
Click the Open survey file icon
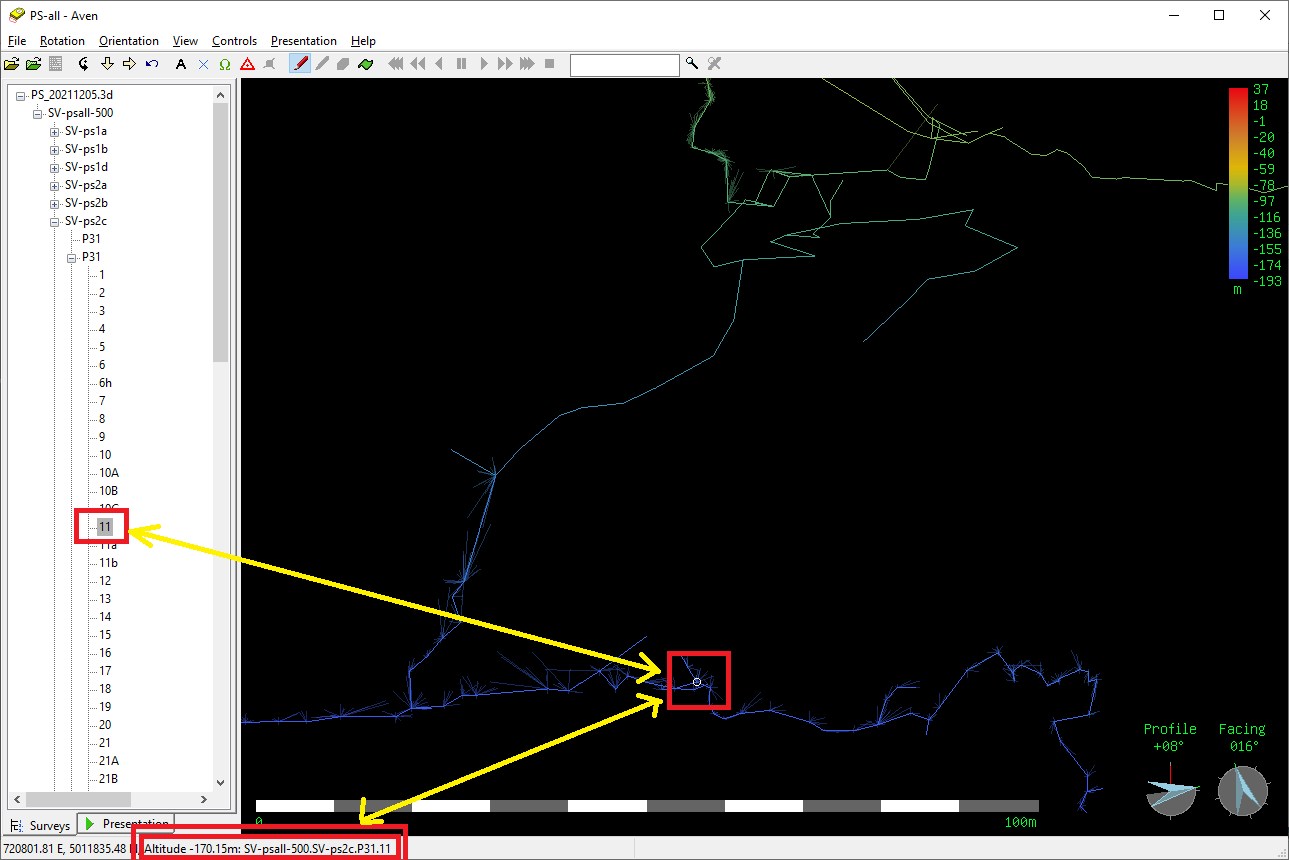coord(12,64)
